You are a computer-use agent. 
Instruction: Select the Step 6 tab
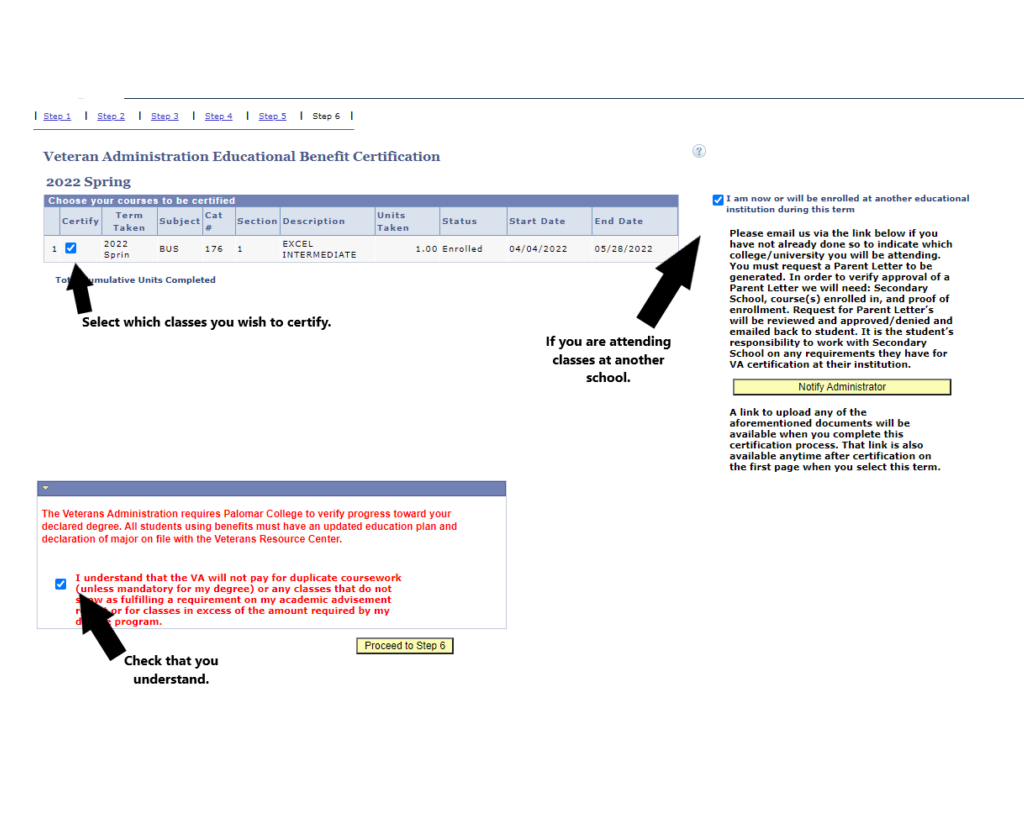[326, 116]
